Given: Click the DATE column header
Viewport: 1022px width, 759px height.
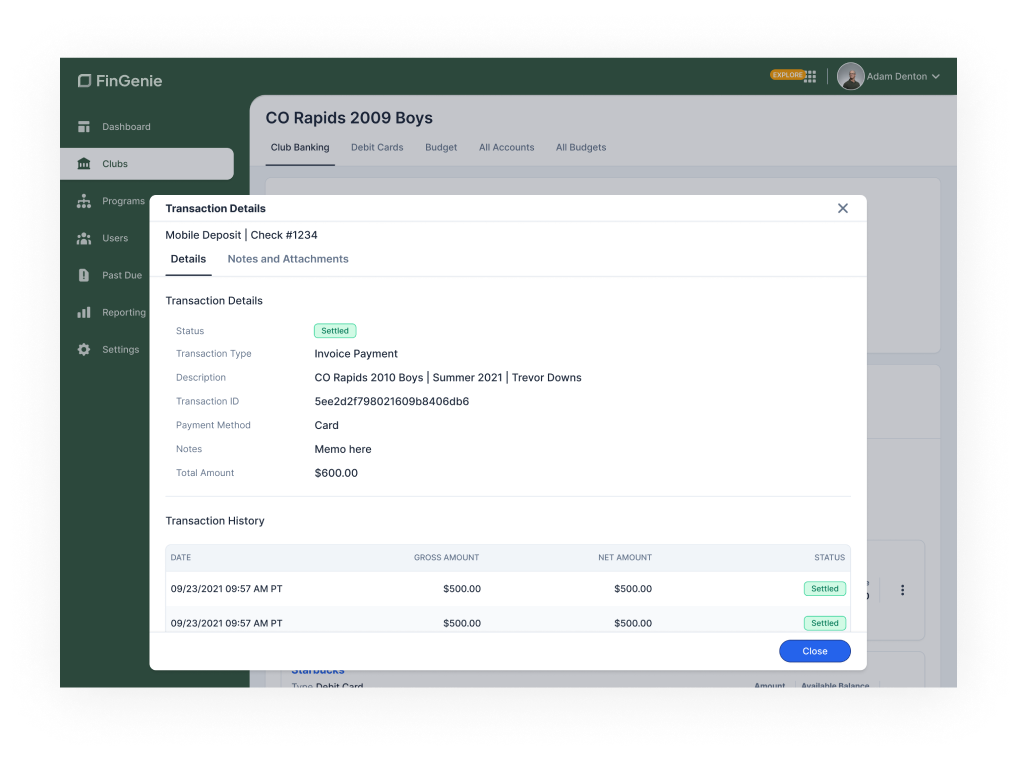Looking at the screenshot, I should point(181,558).
